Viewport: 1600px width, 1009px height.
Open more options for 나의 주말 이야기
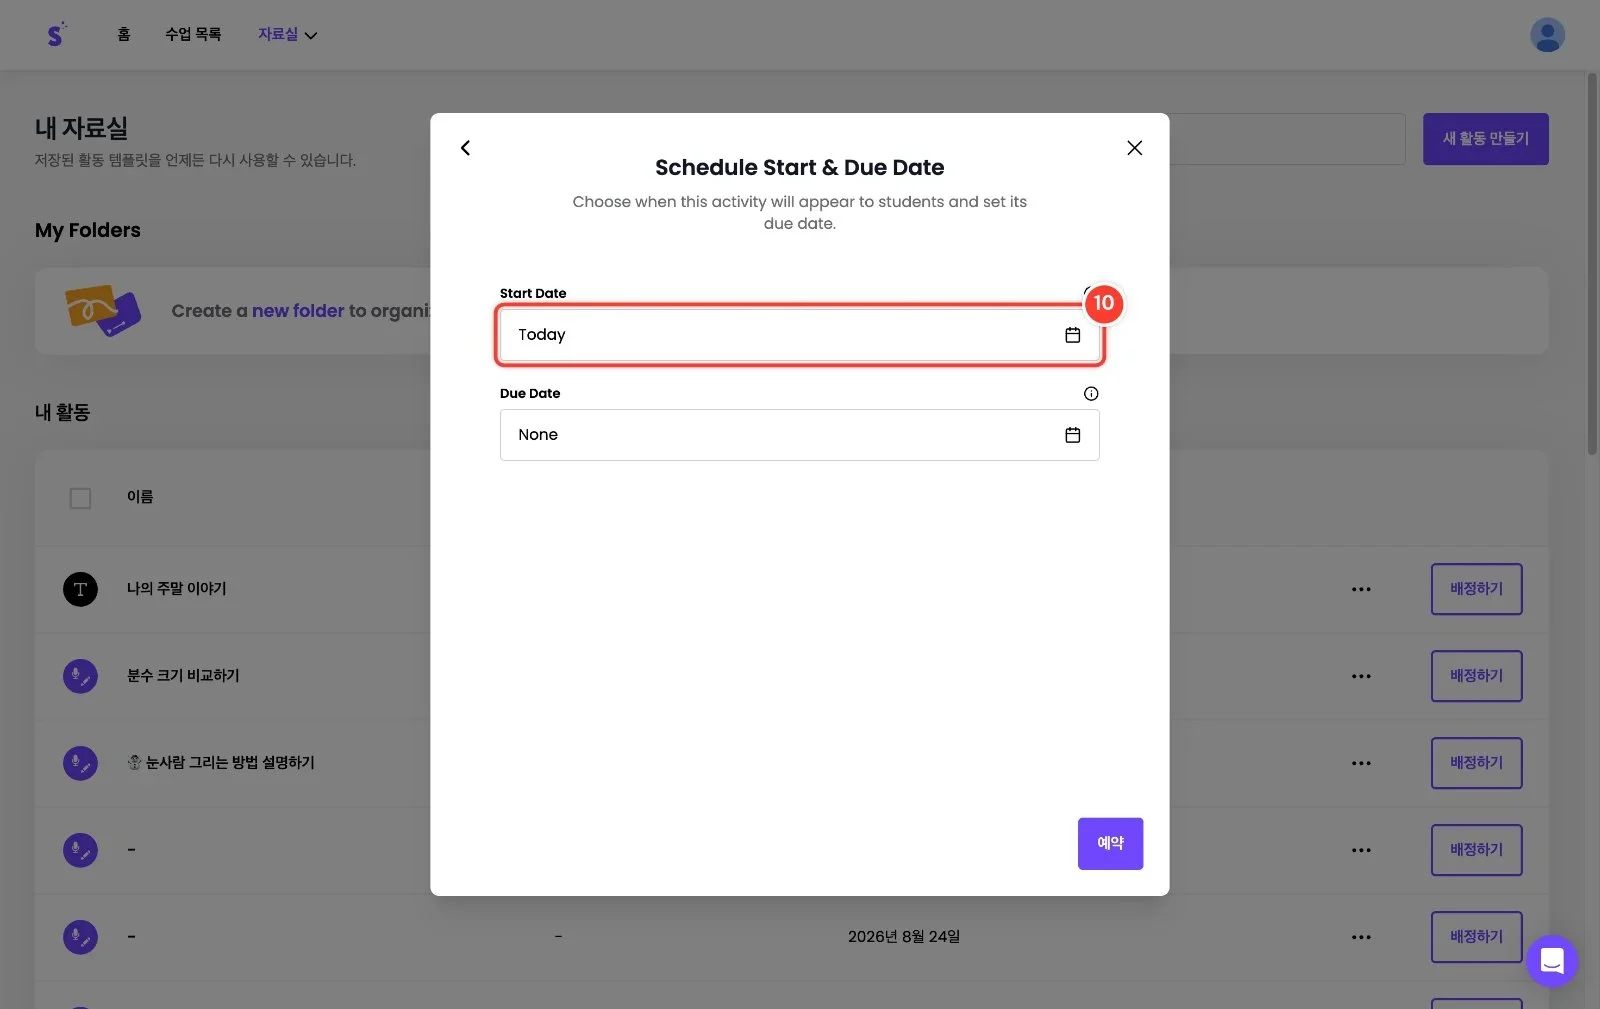pos(1361,589)
